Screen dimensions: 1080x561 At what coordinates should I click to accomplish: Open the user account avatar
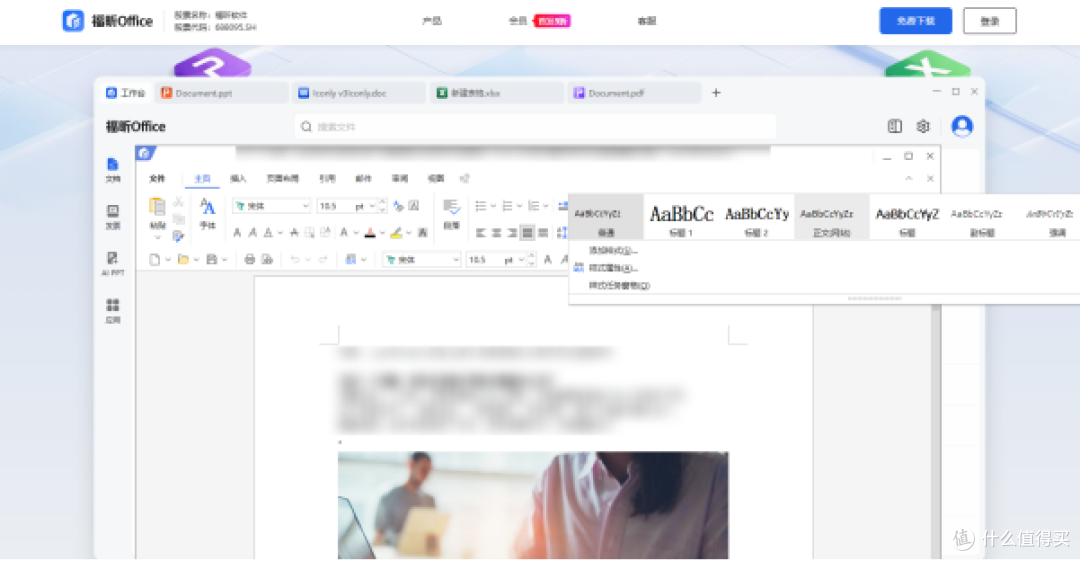click(962, 126)
